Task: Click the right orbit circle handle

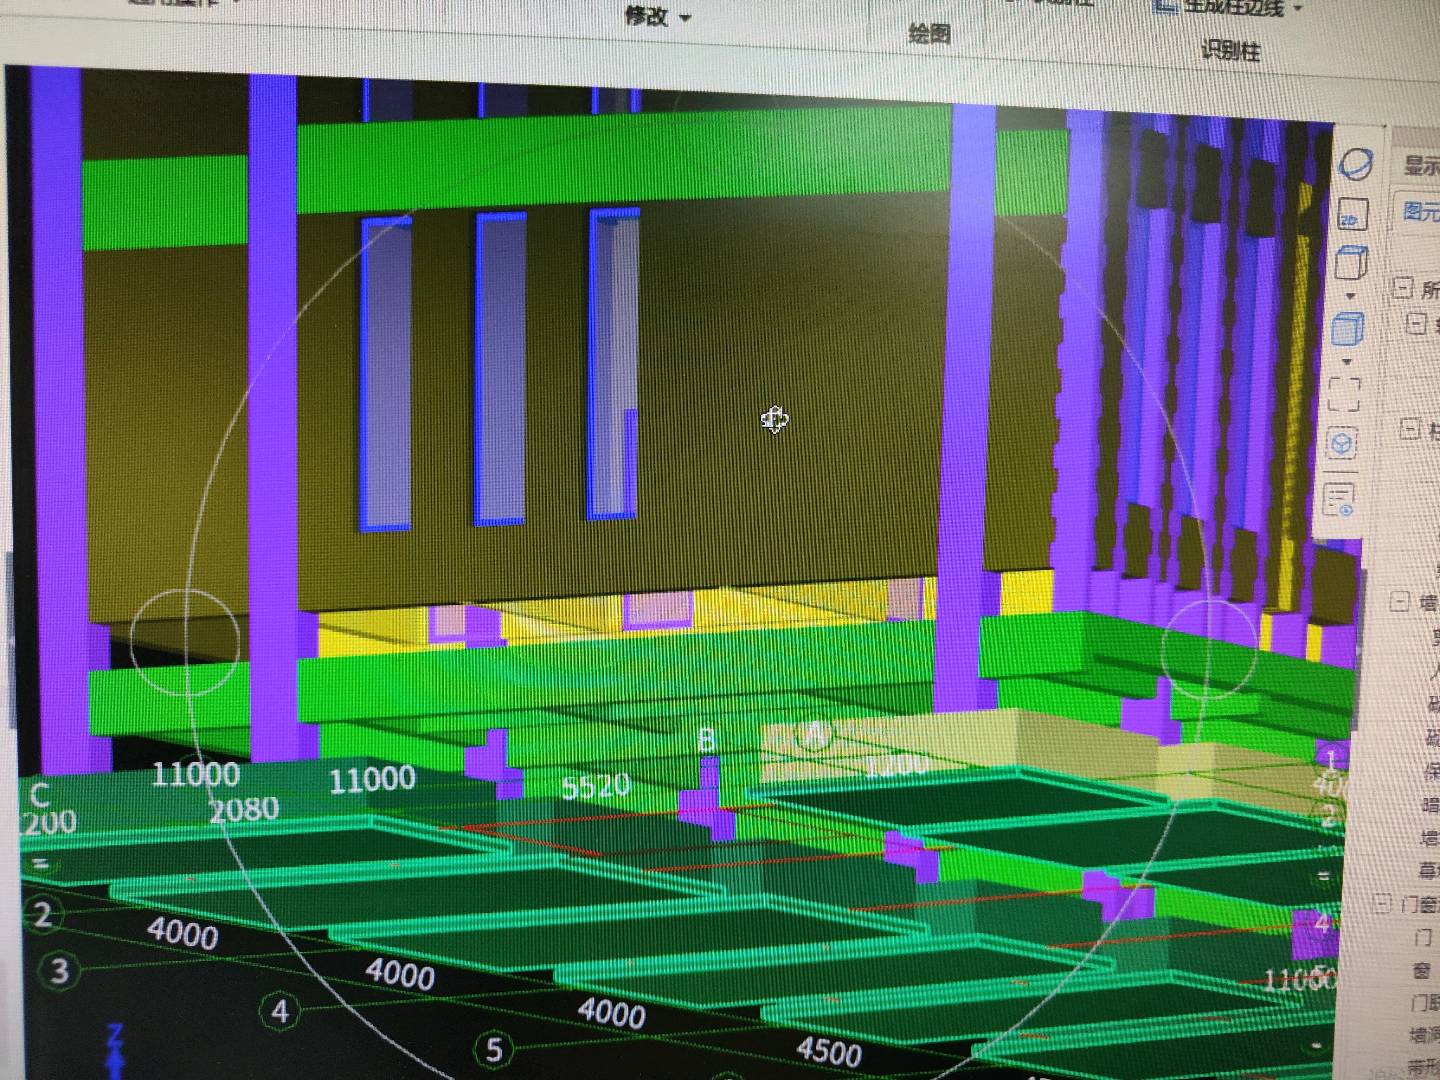Action: 1211,648
